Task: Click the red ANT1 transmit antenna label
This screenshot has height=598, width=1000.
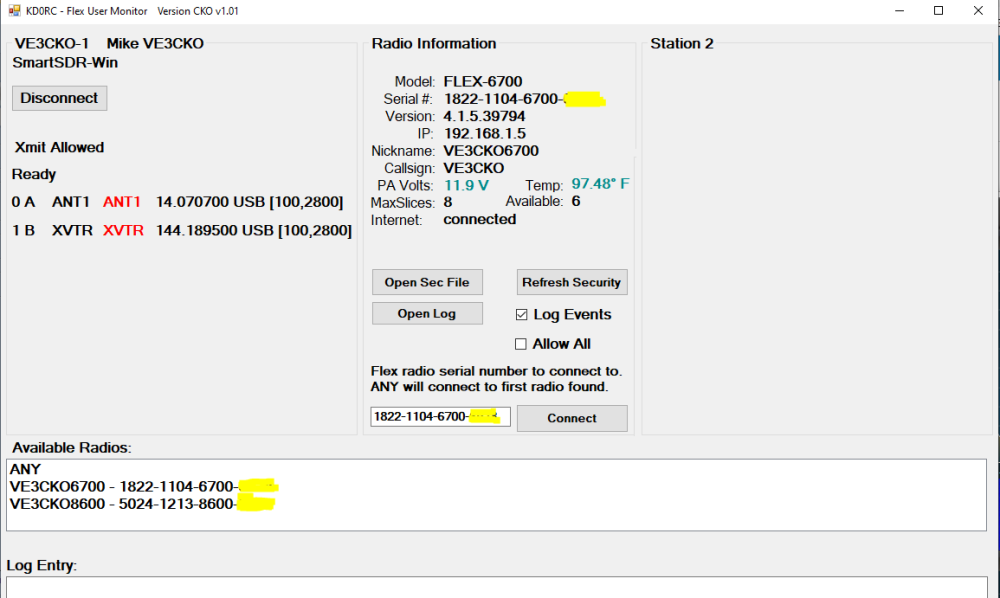Action: (x=122, y=202)
